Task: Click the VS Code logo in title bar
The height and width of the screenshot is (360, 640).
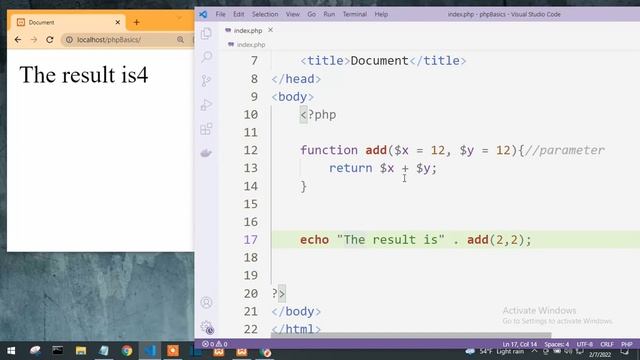Action: [x=203, y=14]
